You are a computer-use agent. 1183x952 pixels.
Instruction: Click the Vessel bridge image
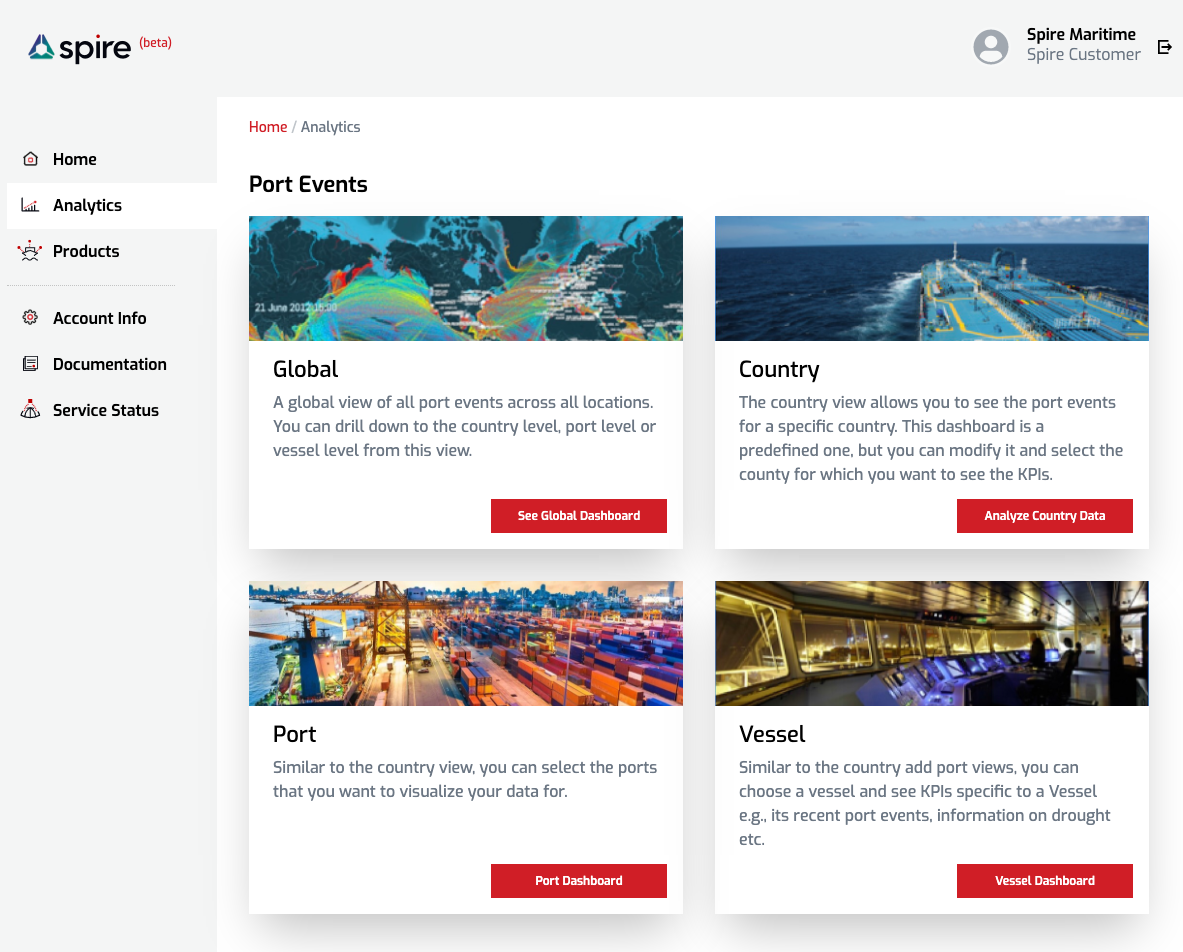[932, 643]
